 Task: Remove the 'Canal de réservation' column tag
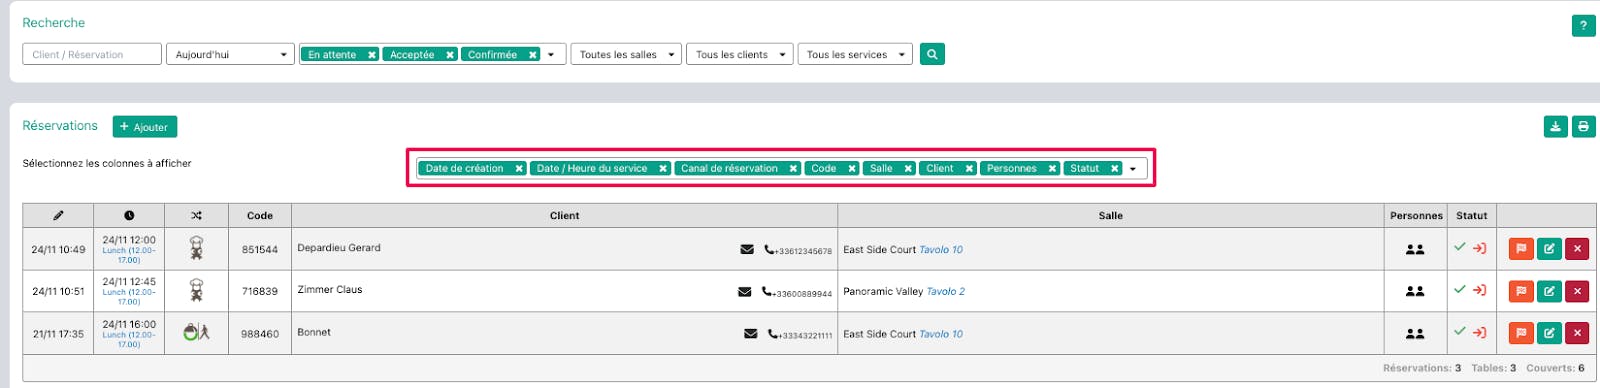pyautogui.click(x=793, y=169)
